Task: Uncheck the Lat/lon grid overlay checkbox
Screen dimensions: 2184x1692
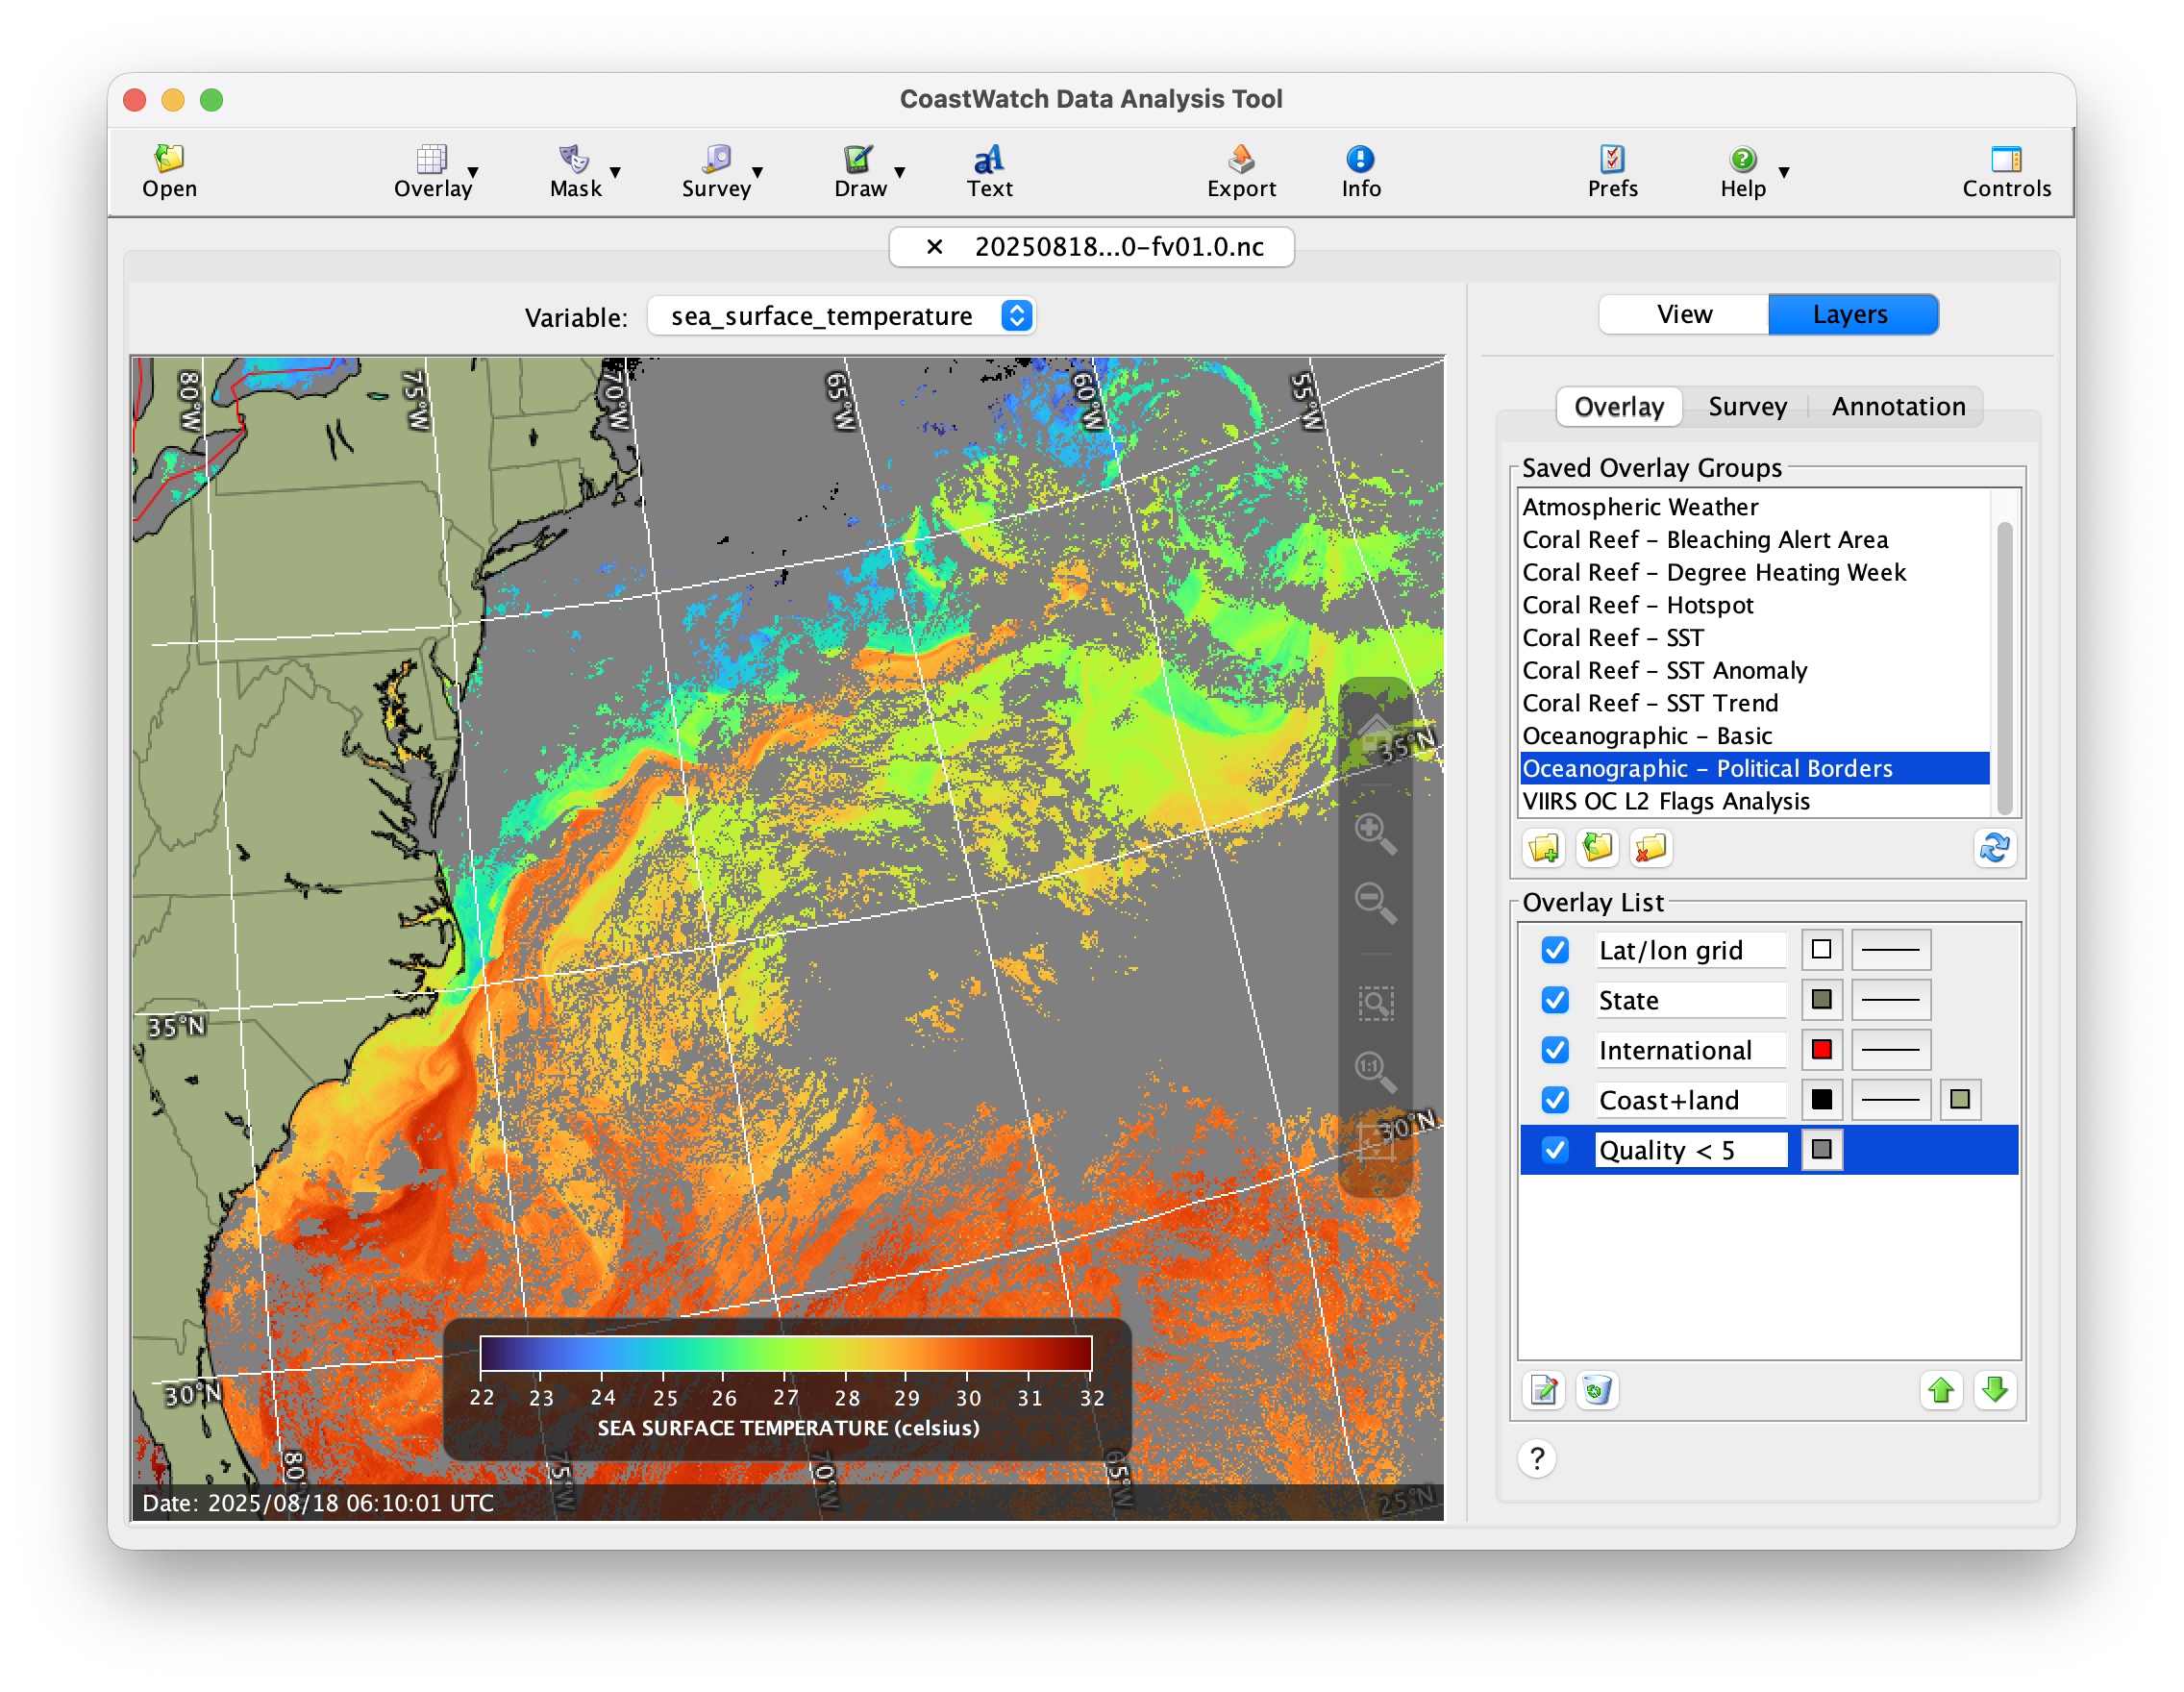Action: 1555,950
